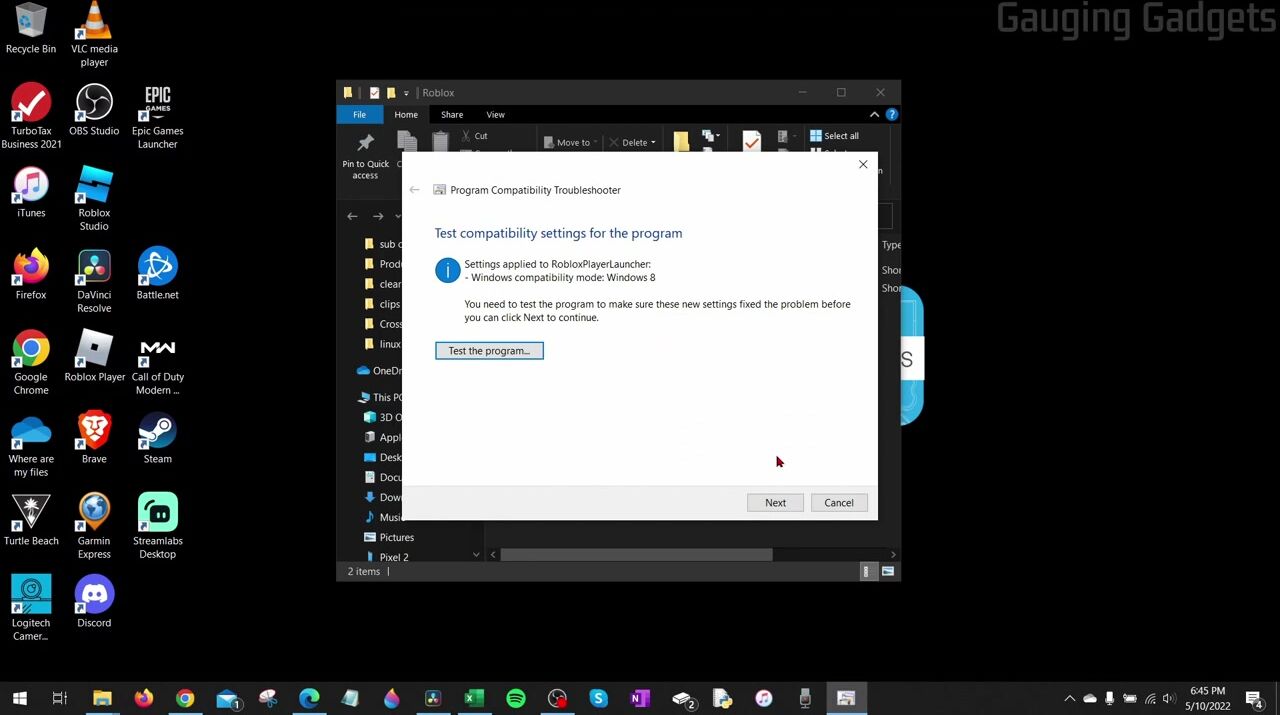The width and height of the screenshot is (1280, 715).
Task: Select the Streamlabs Desktop icon
Action: point(157,527)
